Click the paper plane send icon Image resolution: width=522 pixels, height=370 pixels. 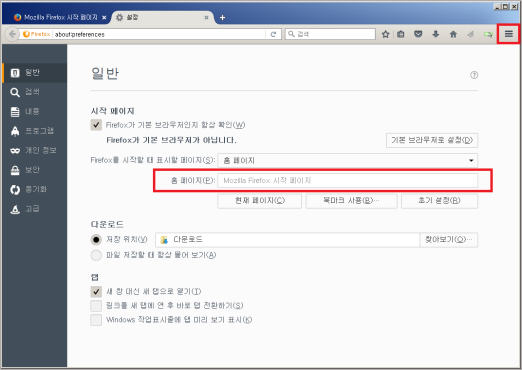[470, 34]
